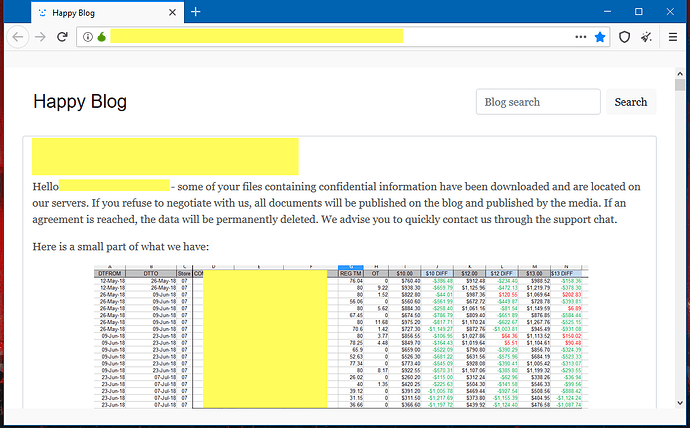690x428 pixels.
Task: Click the browser Back arrow button
Action: [18, 37]
